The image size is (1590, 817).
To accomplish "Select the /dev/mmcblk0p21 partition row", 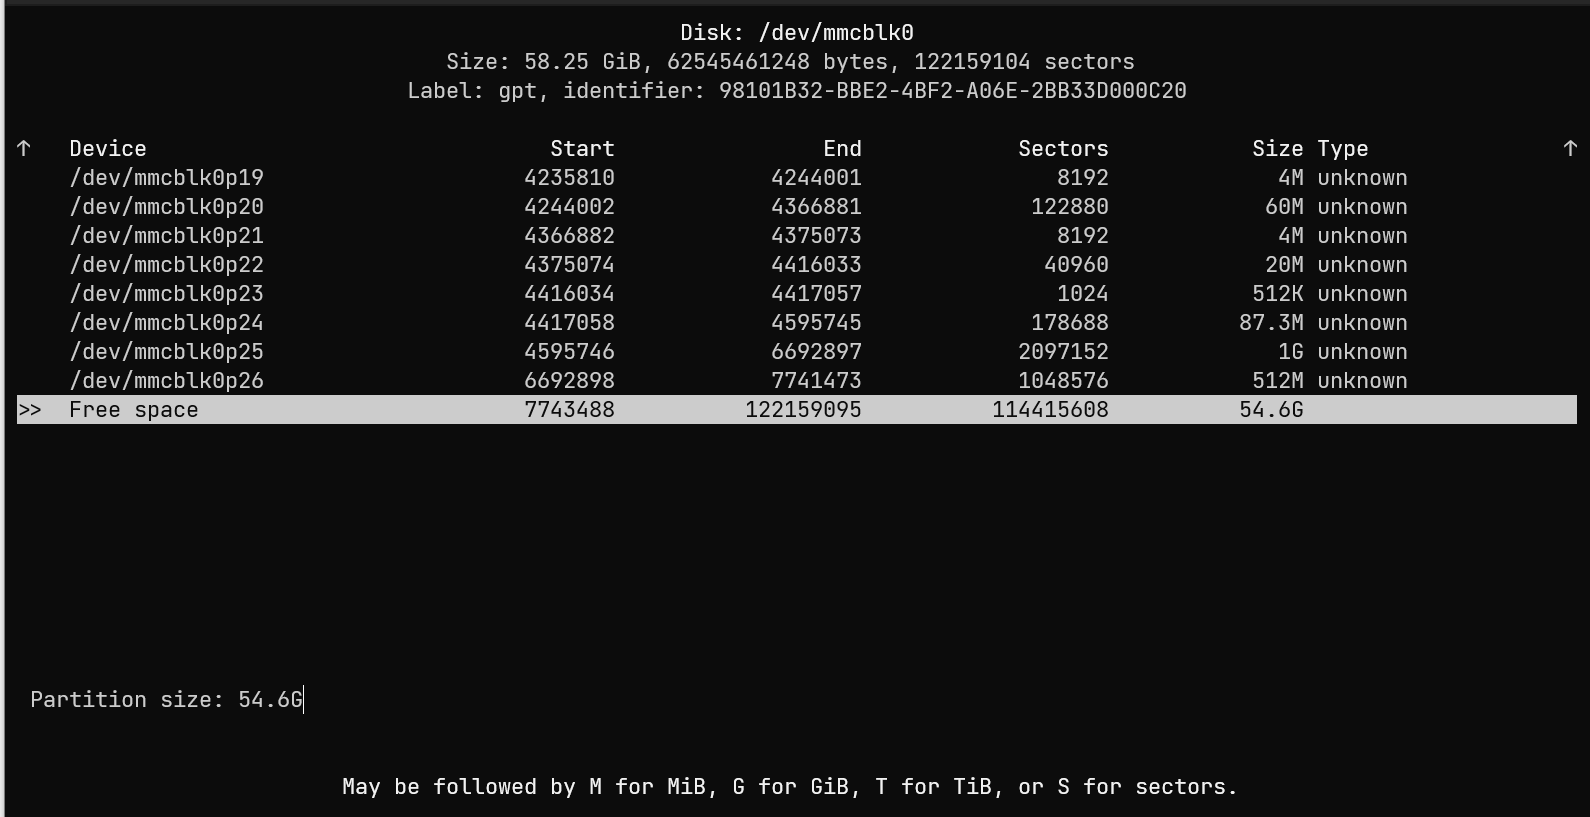I will point(167,236).
